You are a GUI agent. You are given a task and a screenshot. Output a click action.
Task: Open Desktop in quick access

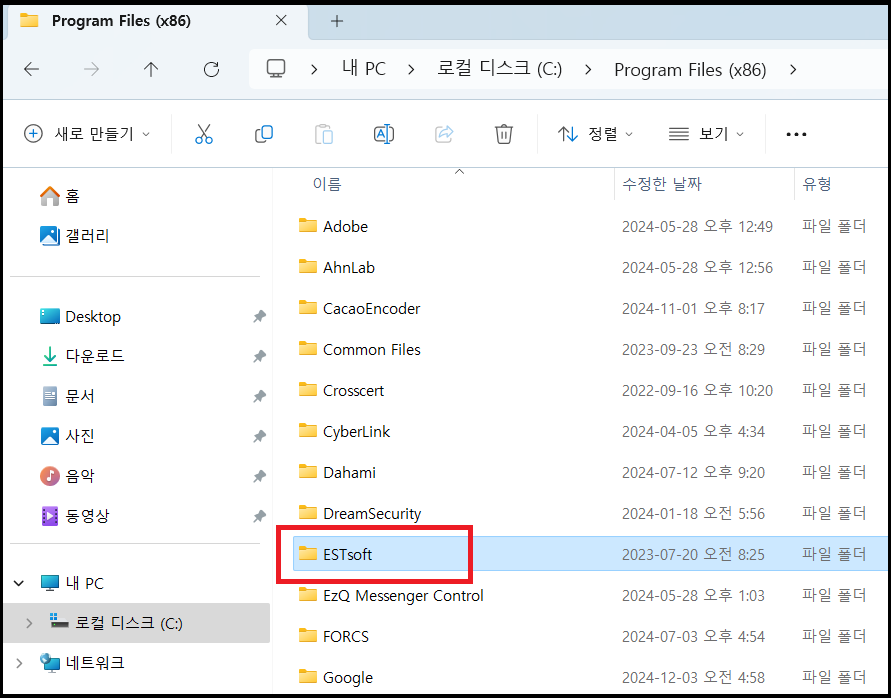[x=80, y=317]
